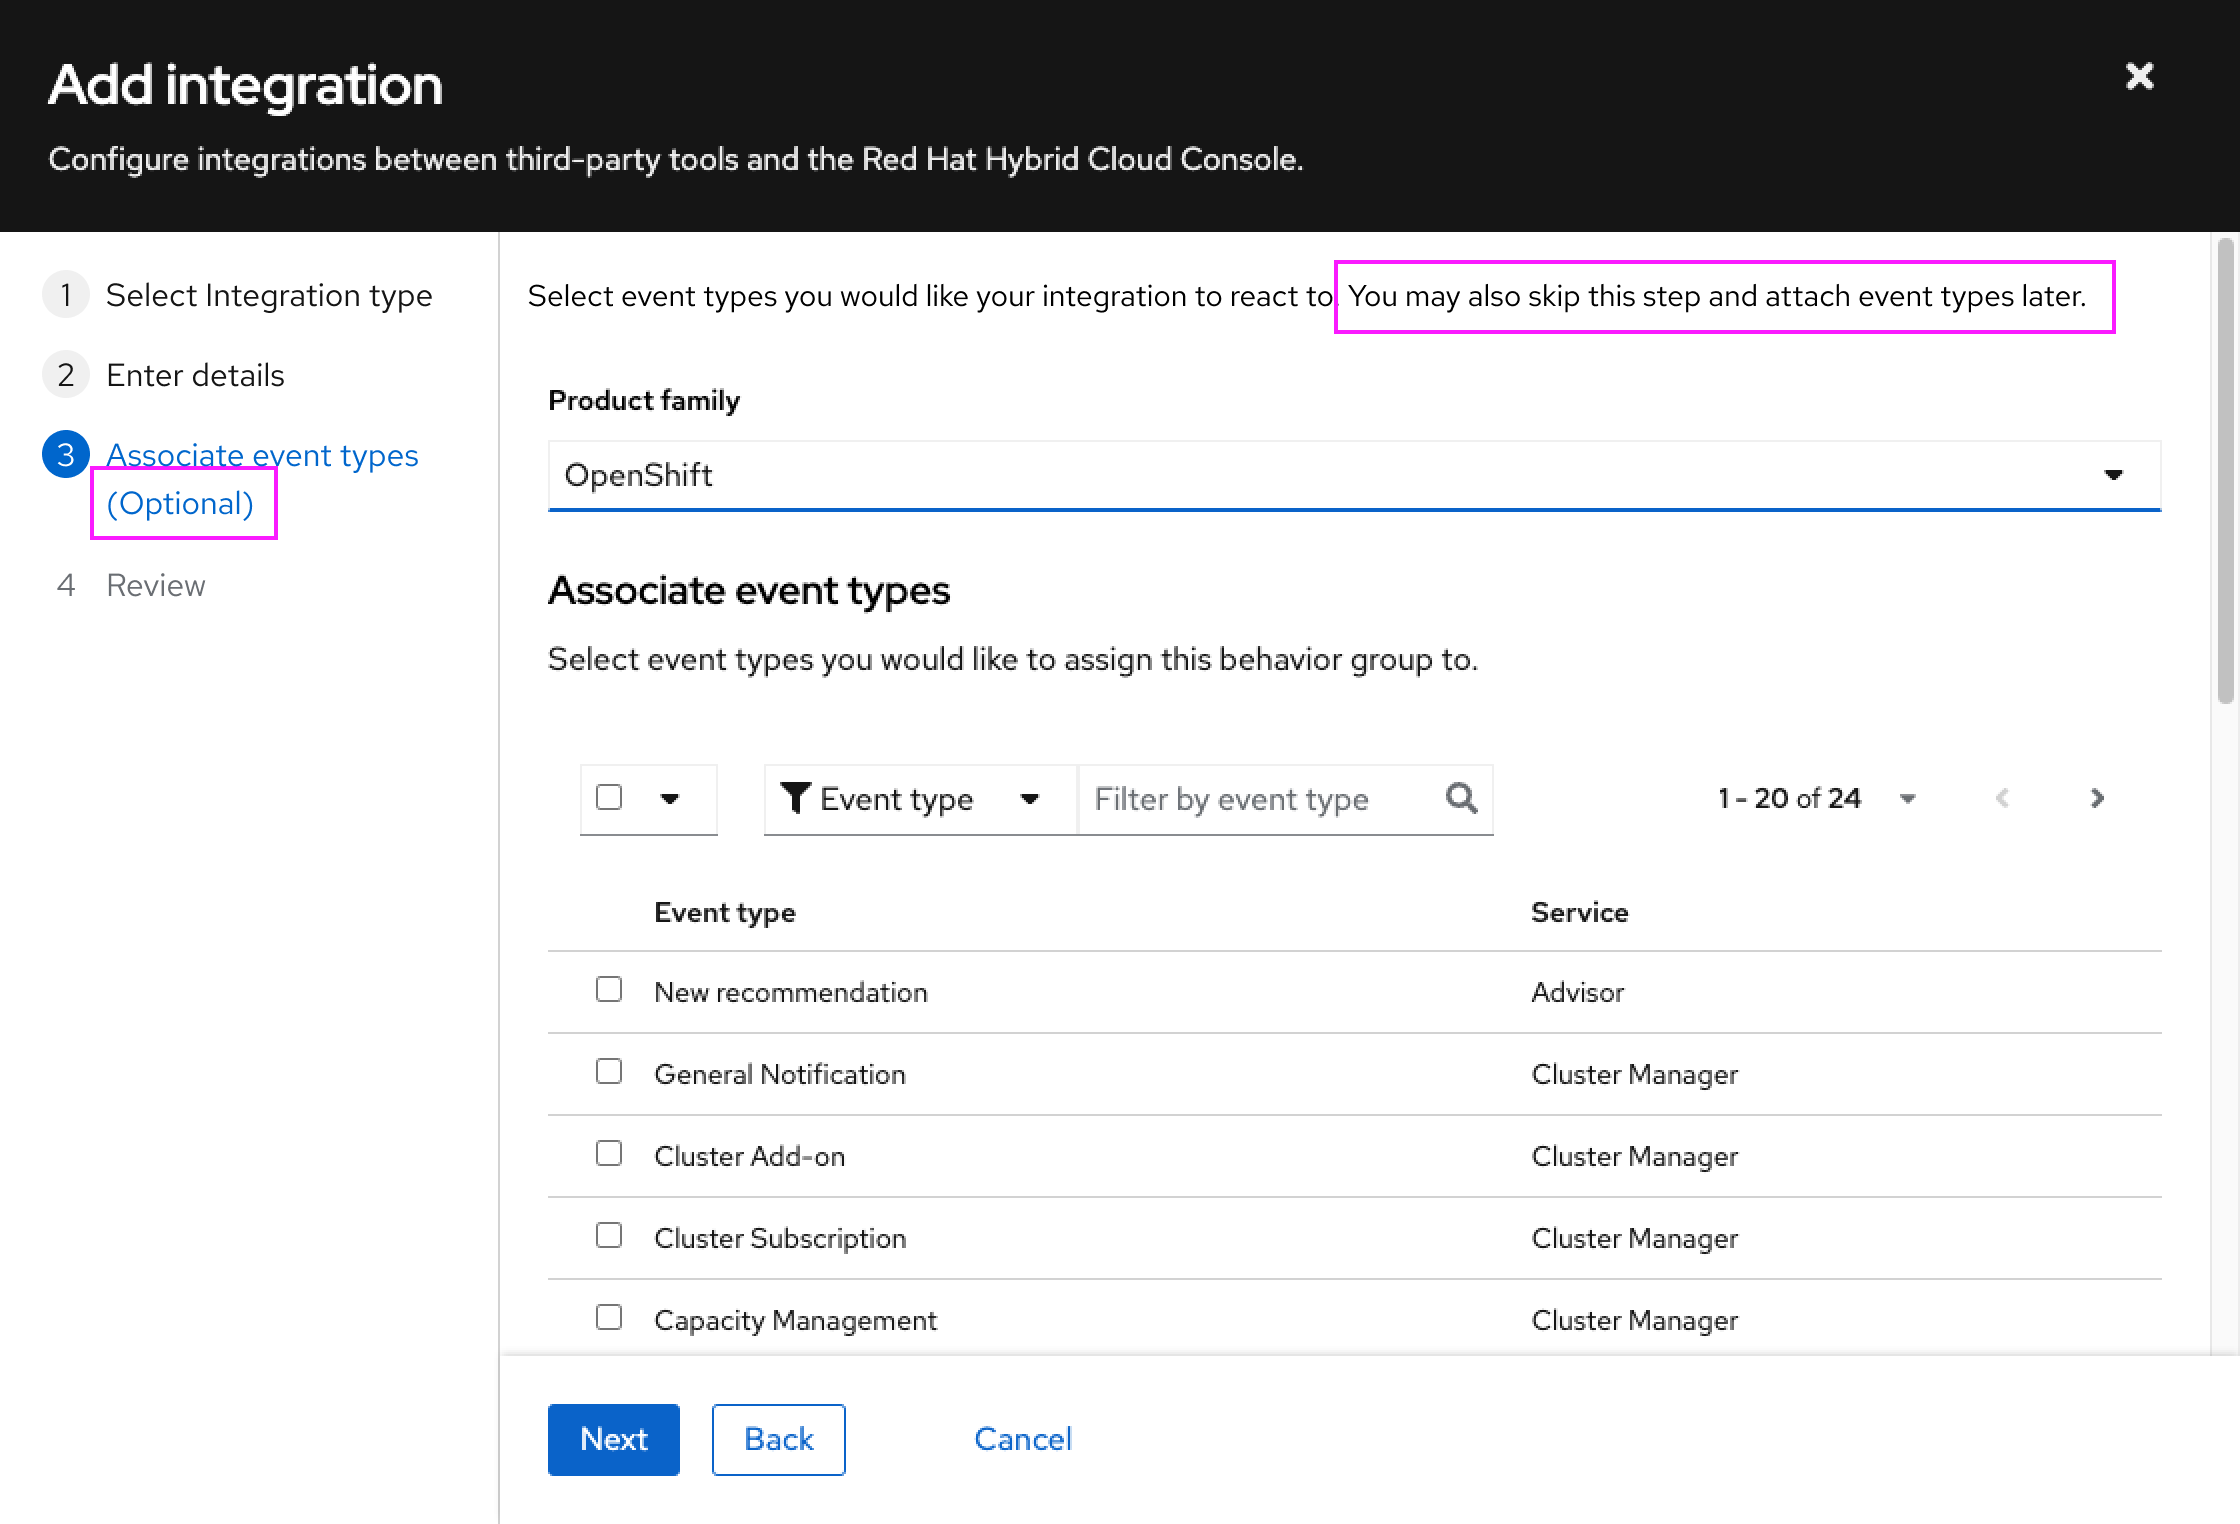Expand the bulk select dropdown arrow
The width and height of the screenshot is (2240, 1524).
point(670,798)
